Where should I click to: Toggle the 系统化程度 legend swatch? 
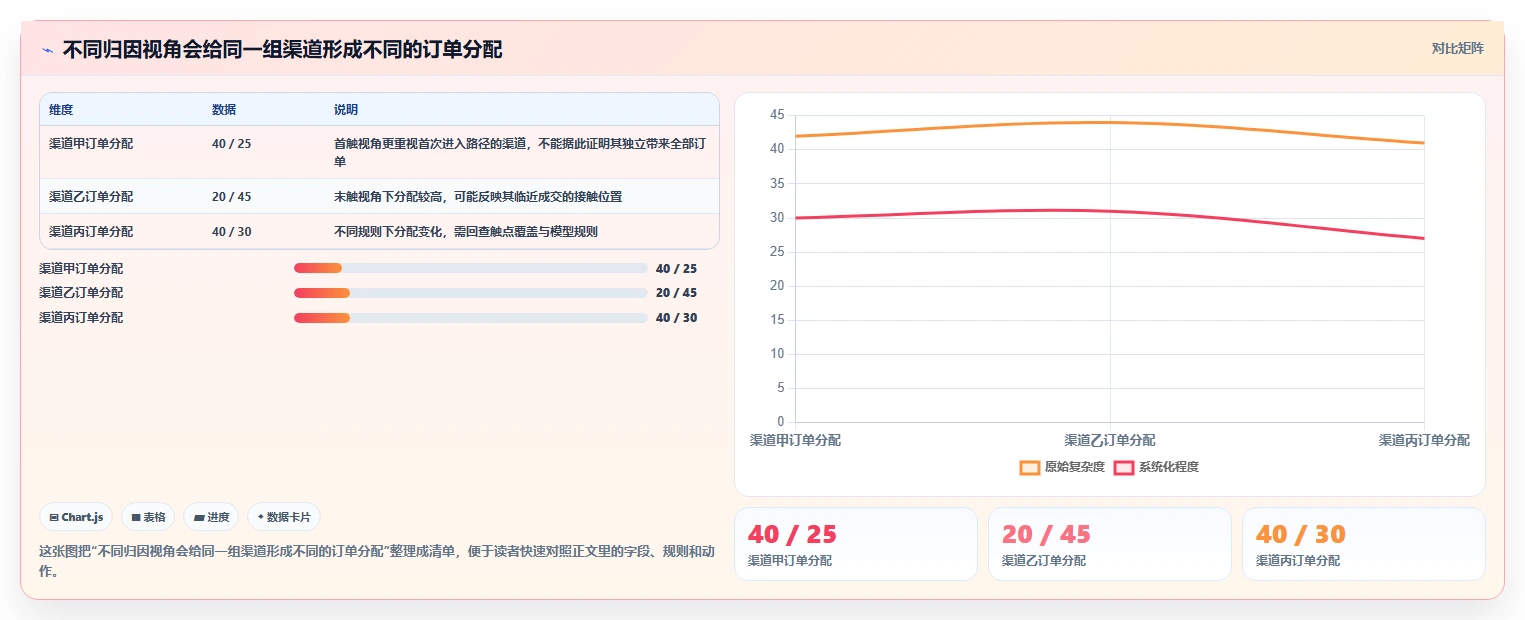1124,467
